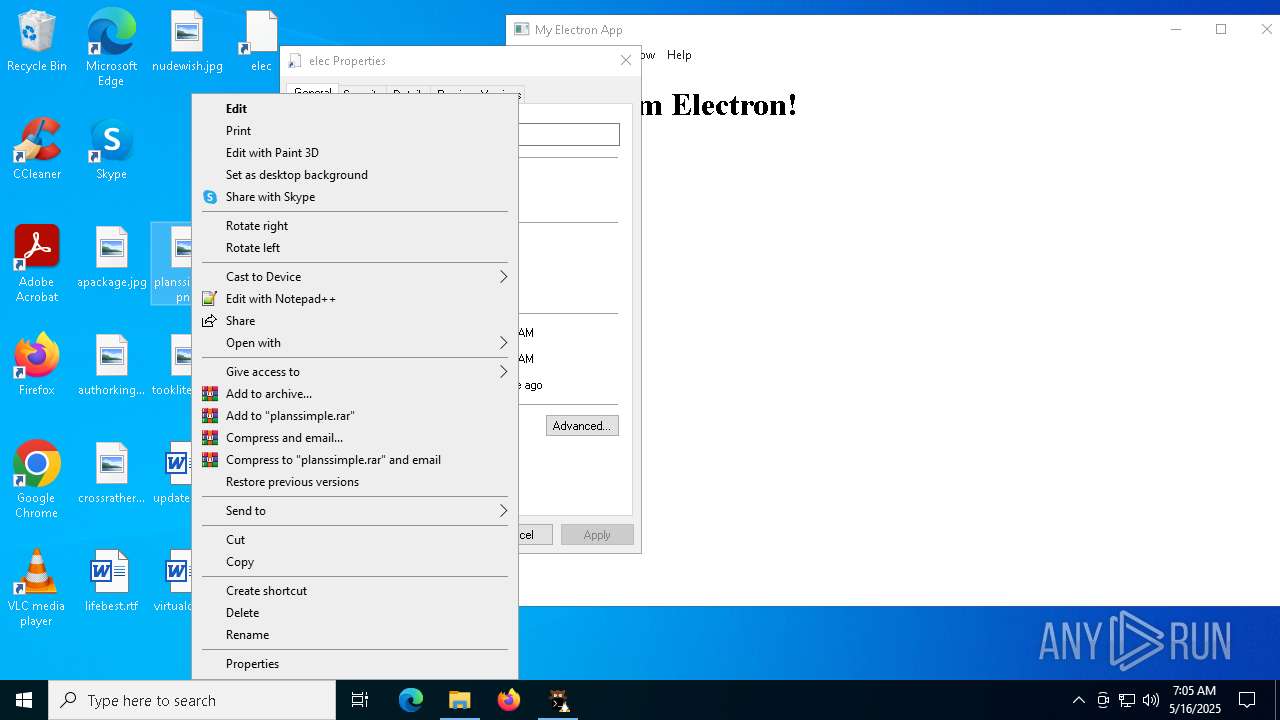1280x720 pixels.
Task: Launch Microsoft Edge from desktop
Action: click(111, 47)
